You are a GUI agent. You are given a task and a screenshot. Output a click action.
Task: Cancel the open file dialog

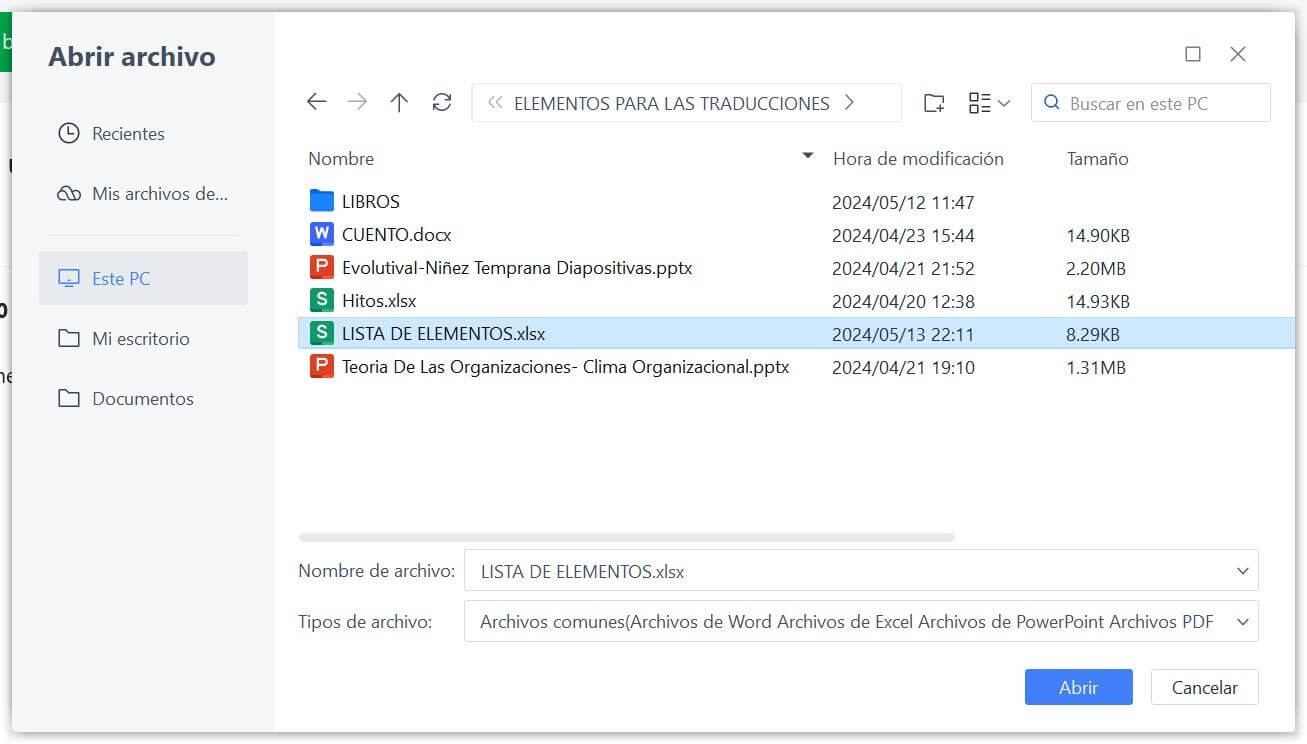[1204, 687]
